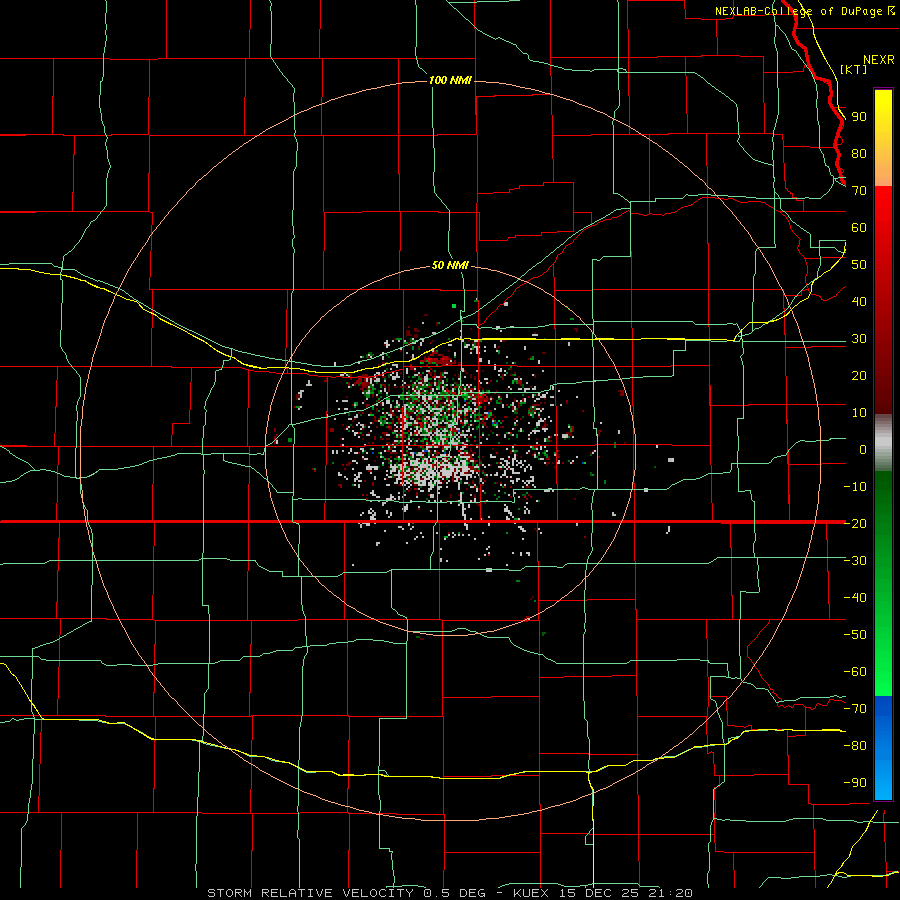
Task: Select the 90 value on velocity scale
Action: tap(859, 117)
